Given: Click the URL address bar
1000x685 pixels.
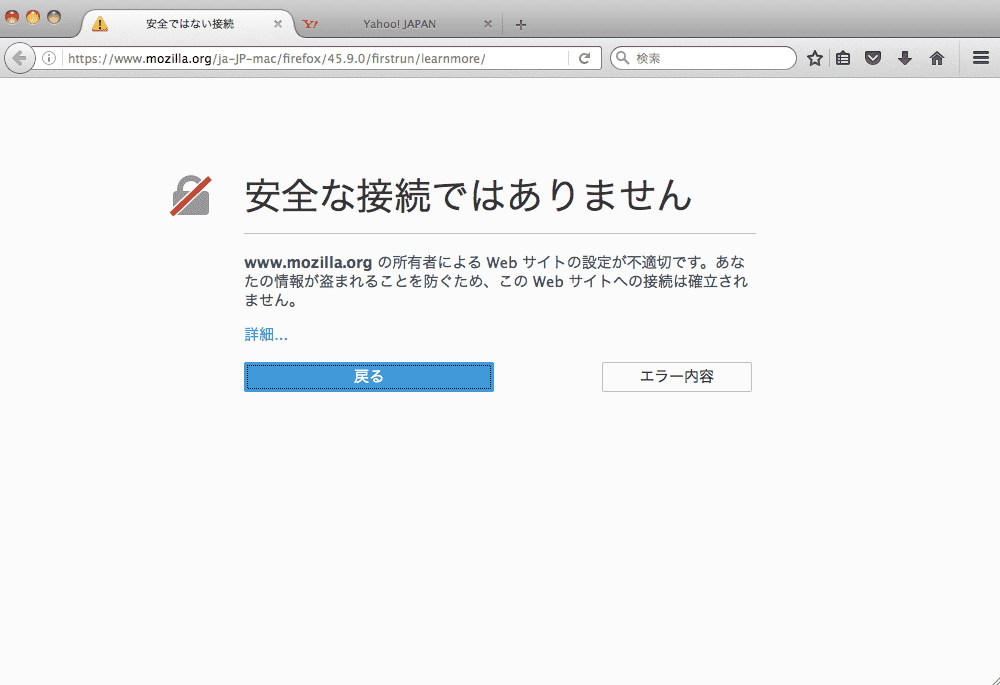Looking at the screenshot, I should 317,59.
